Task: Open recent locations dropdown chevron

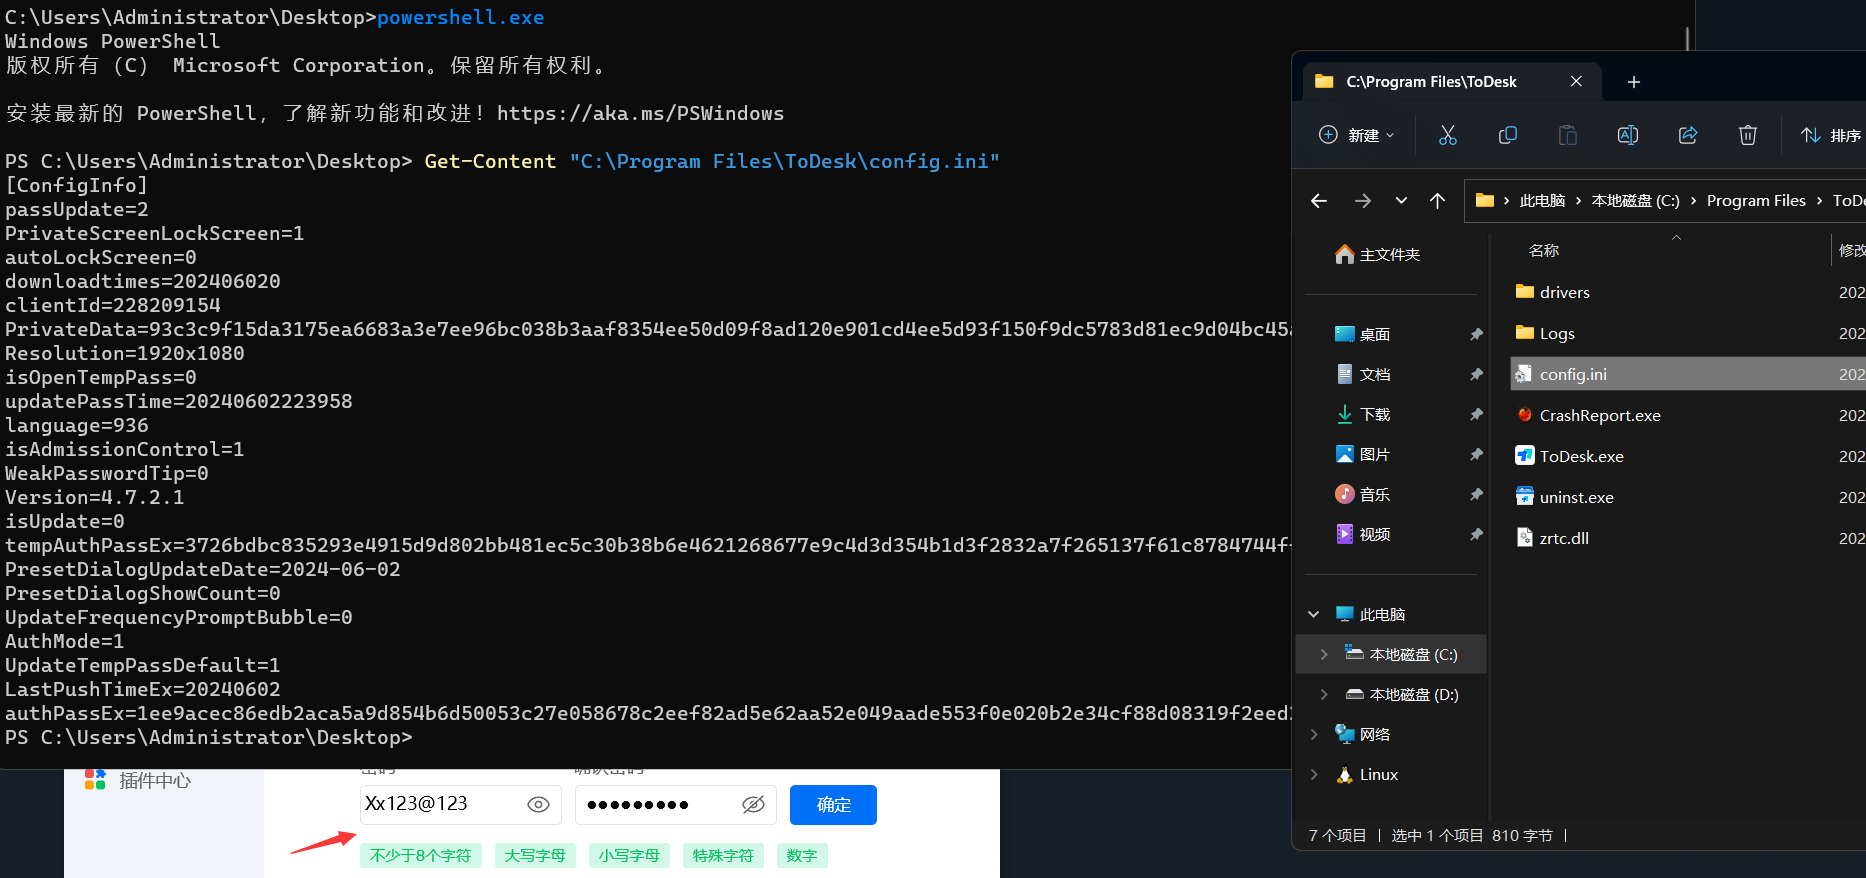Action: (1401, 201)
